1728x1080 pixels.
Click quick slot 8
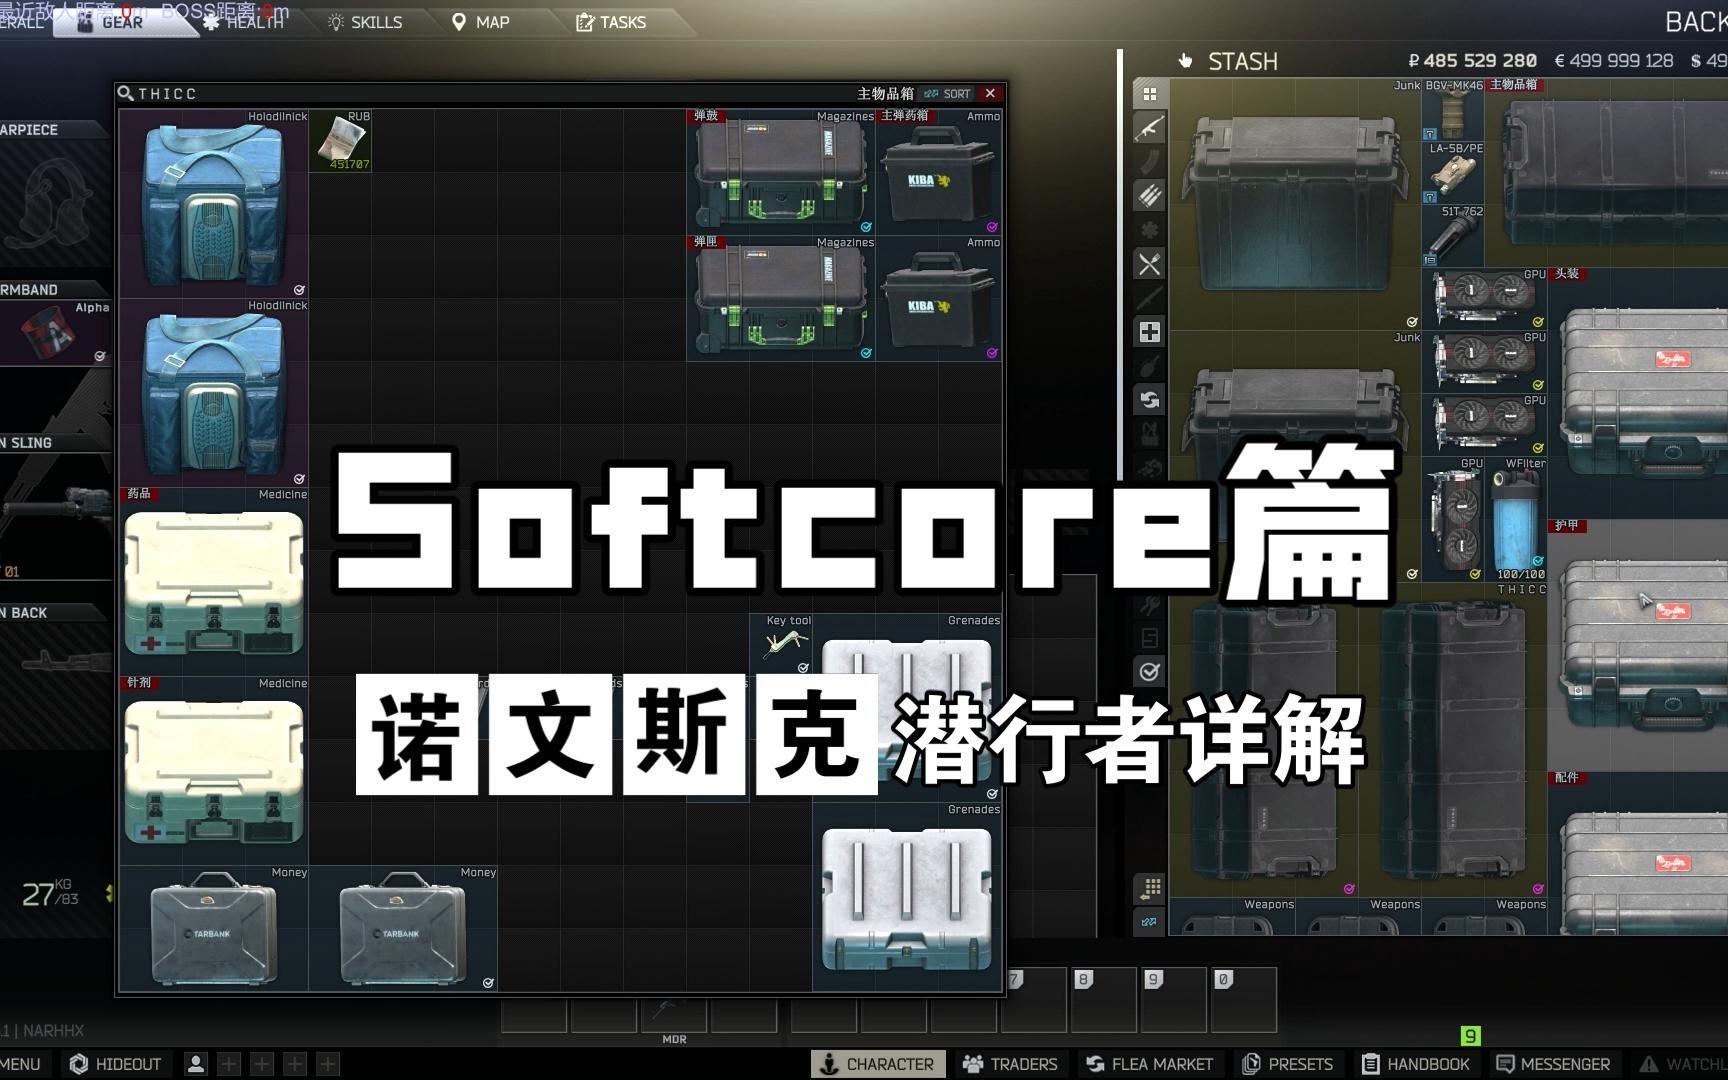[1104, 998]
